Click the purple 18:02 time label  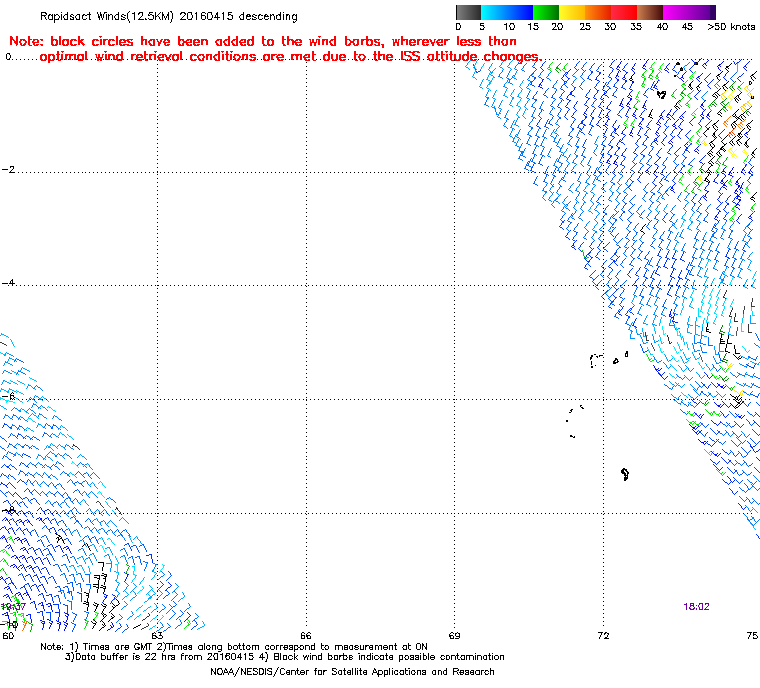tap(696, 607)
